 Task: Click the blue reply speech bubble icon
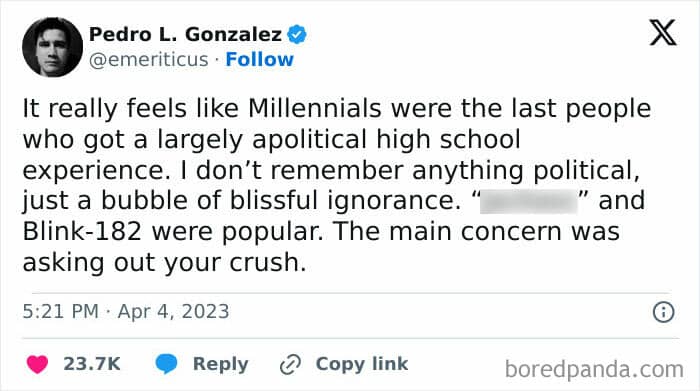[167, 364]
